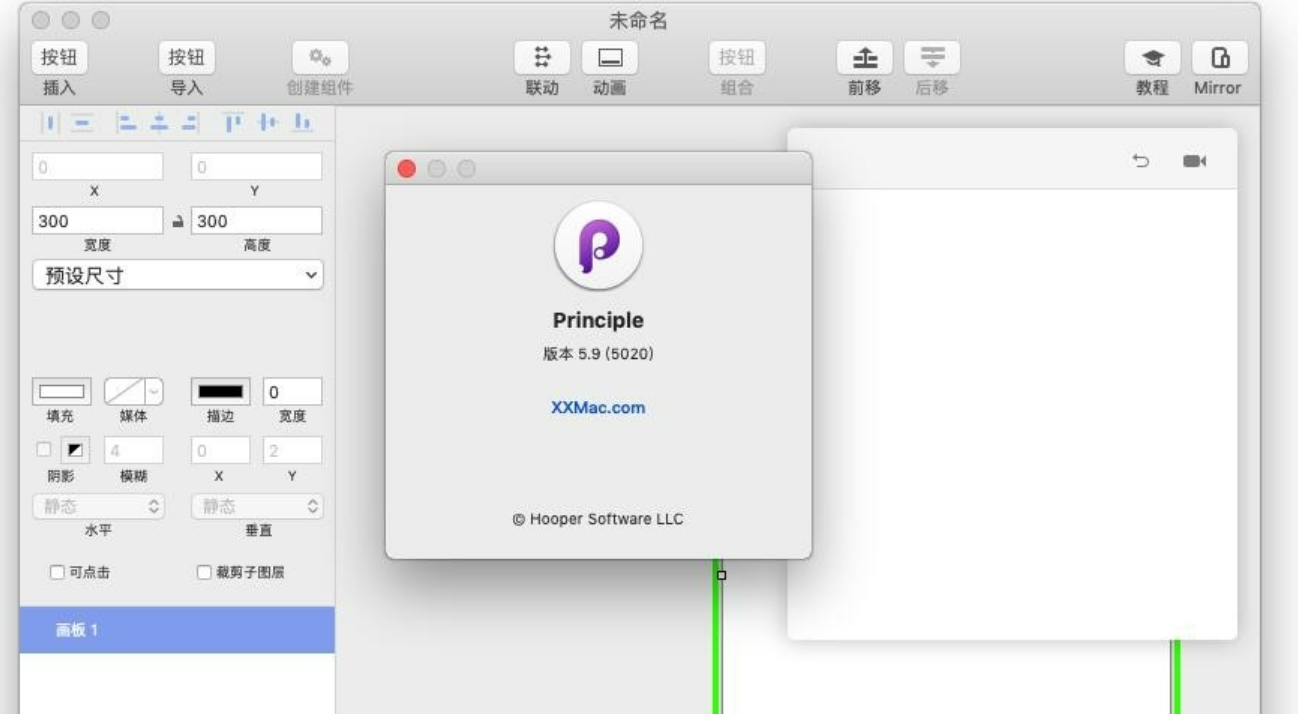Image resolution: width=1298 pixels, height=714 pixels.
Task: Open the 描边 stroke color swatch
Action: coord(221,392)
